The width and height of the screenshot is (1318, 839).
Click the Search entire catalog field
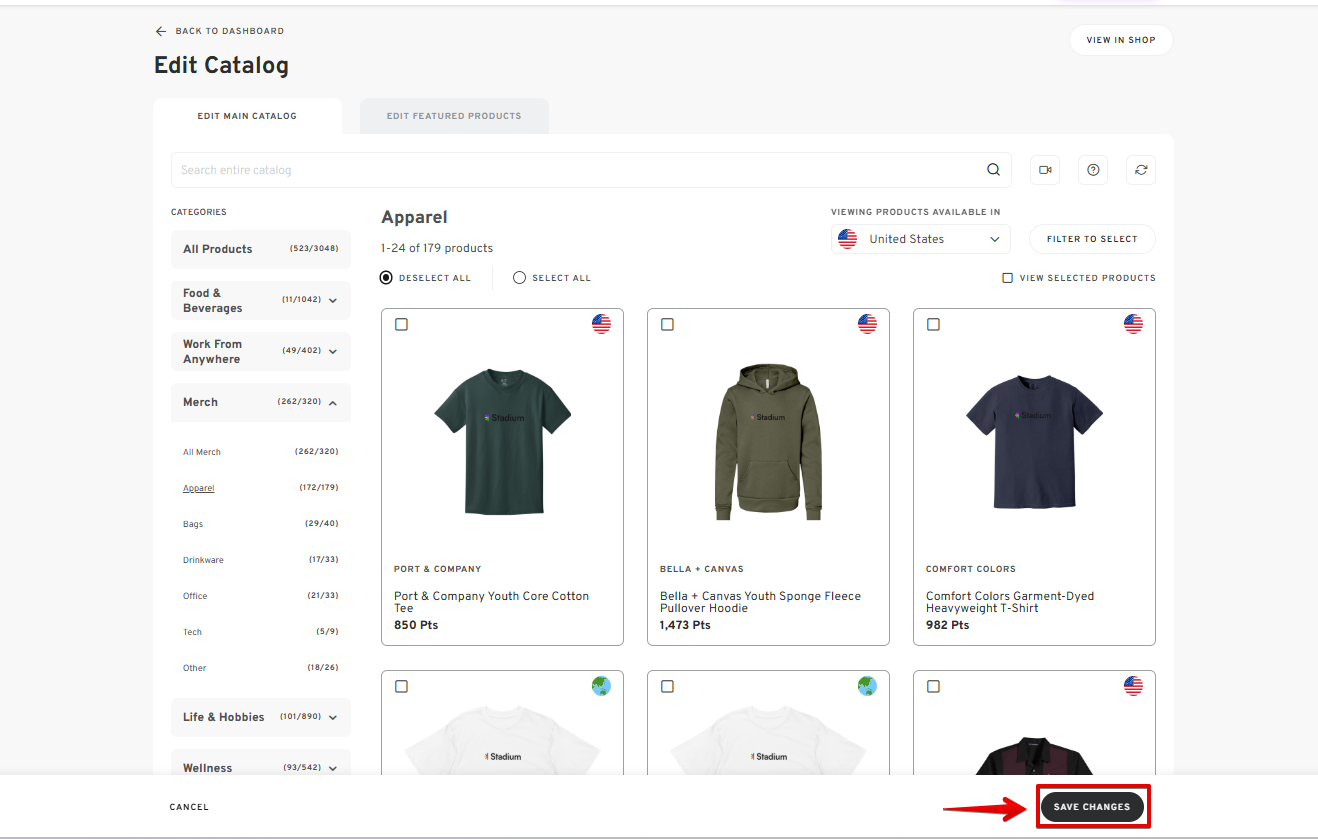[575, 170]
